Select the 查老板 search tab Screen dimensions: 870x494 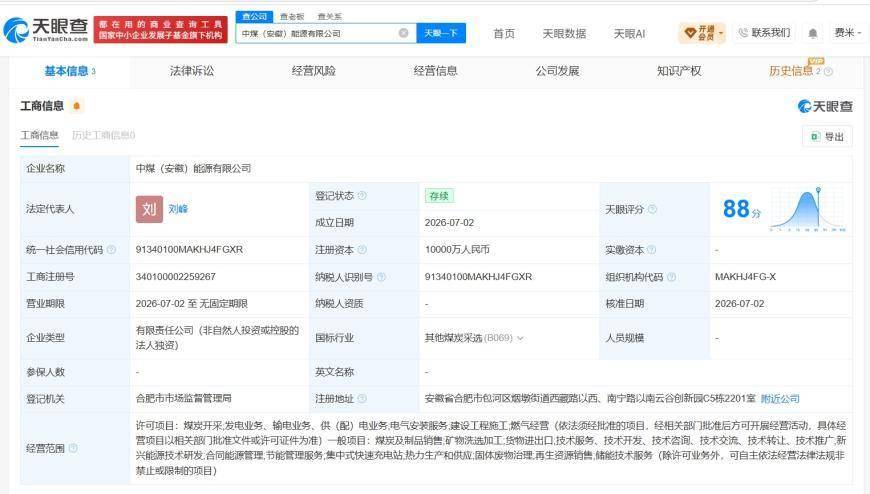[292, 17]
